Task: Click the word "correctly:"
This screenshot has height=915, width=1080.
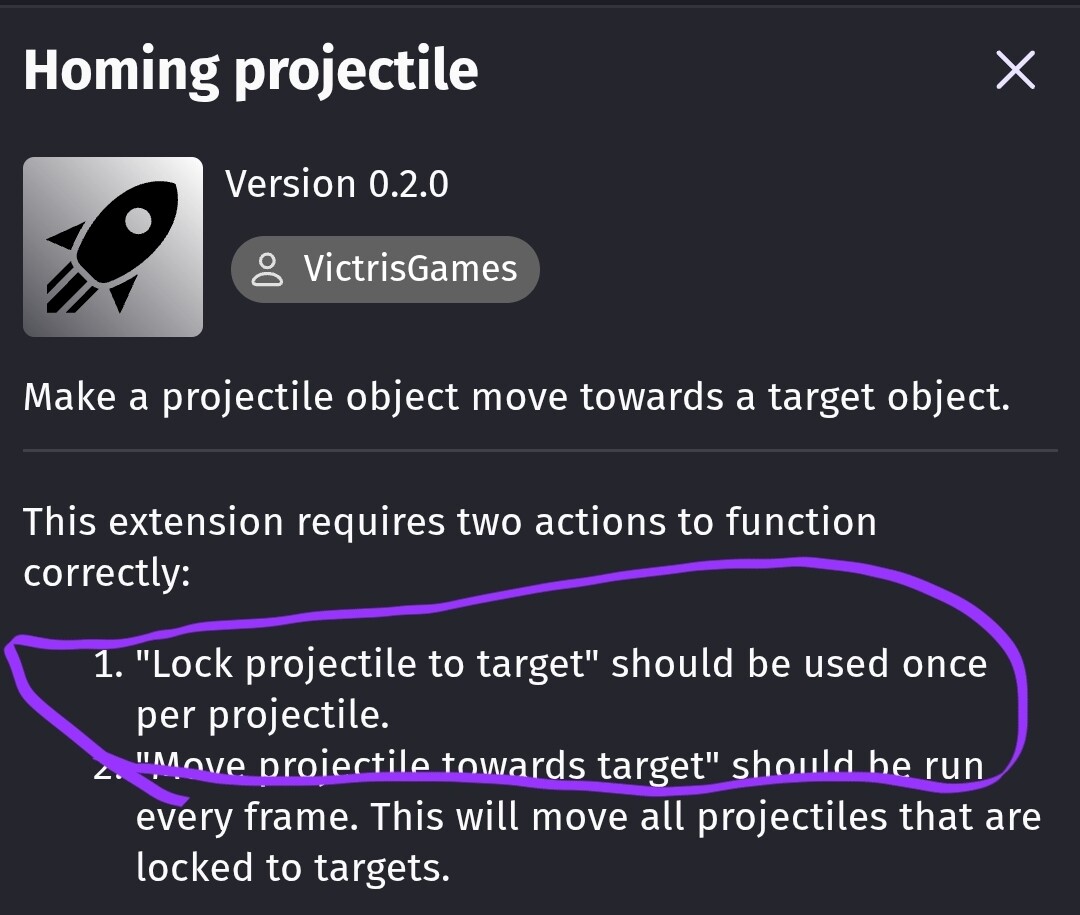Action: point(106,572)
